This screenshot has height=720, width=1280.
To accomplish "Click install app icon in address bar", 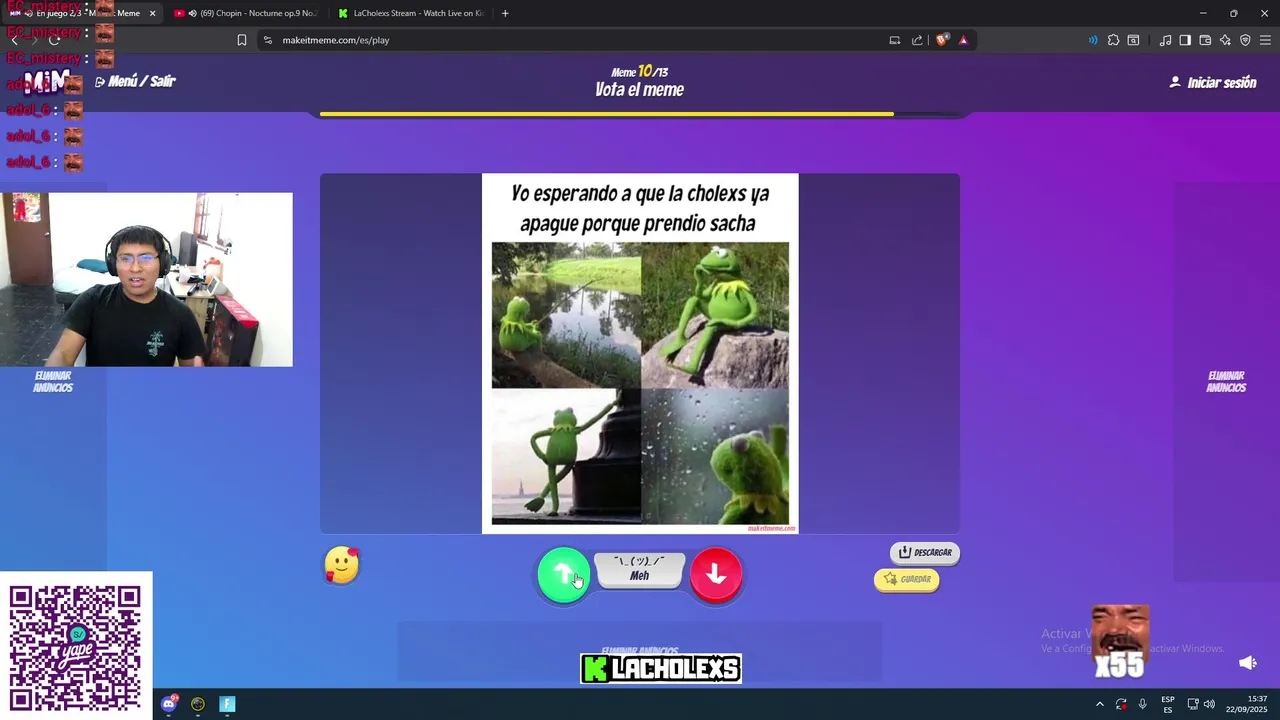I will click(895, 40).
